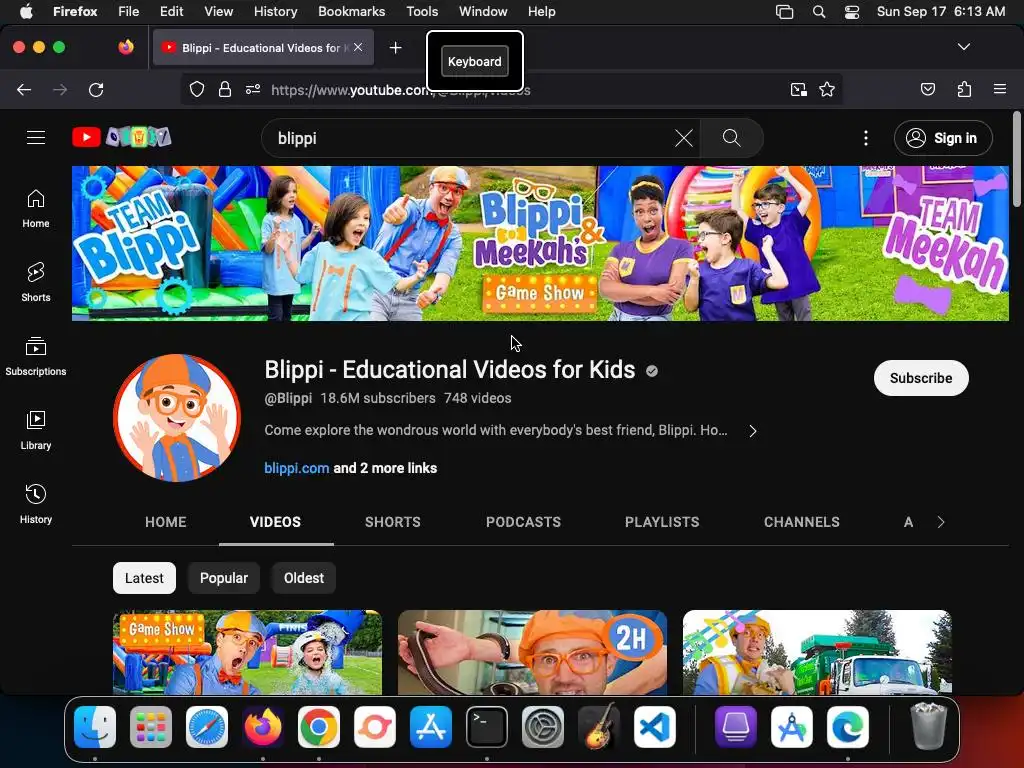This screenshot has width=1024, height=768.
Task: Click the YouTube logo
Action: pos(122,137)
